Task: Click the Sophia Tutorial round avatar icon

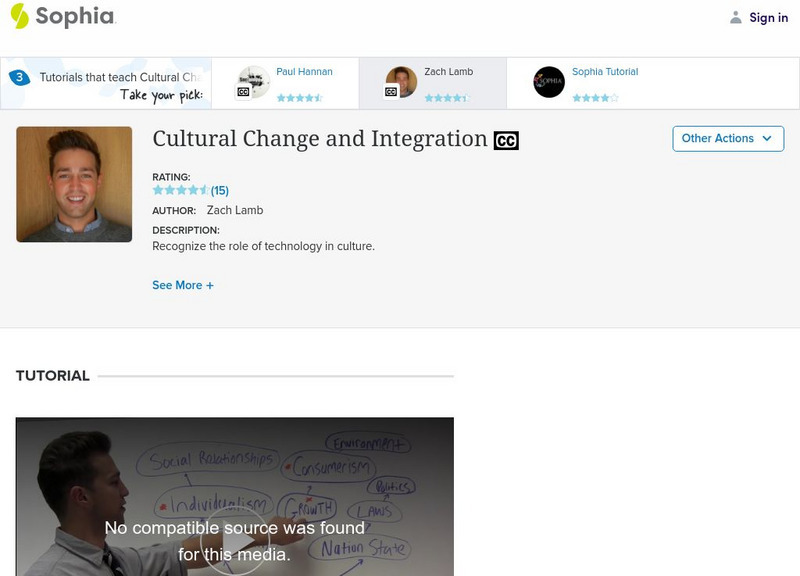Action: click(549, 82)
